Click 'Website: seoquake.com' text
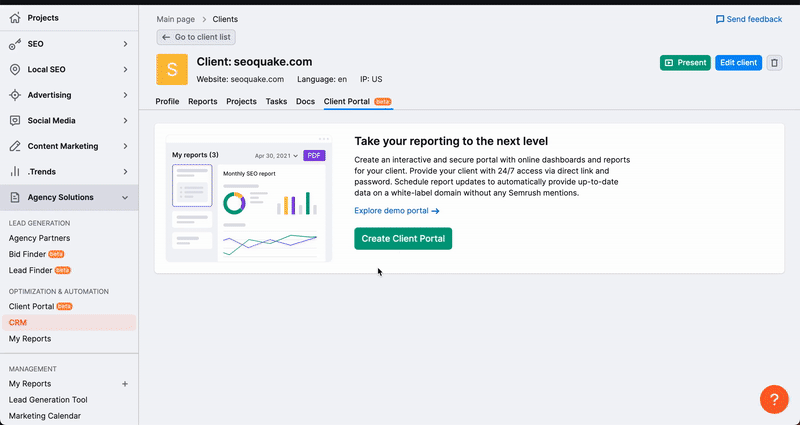 pos(240,79)
